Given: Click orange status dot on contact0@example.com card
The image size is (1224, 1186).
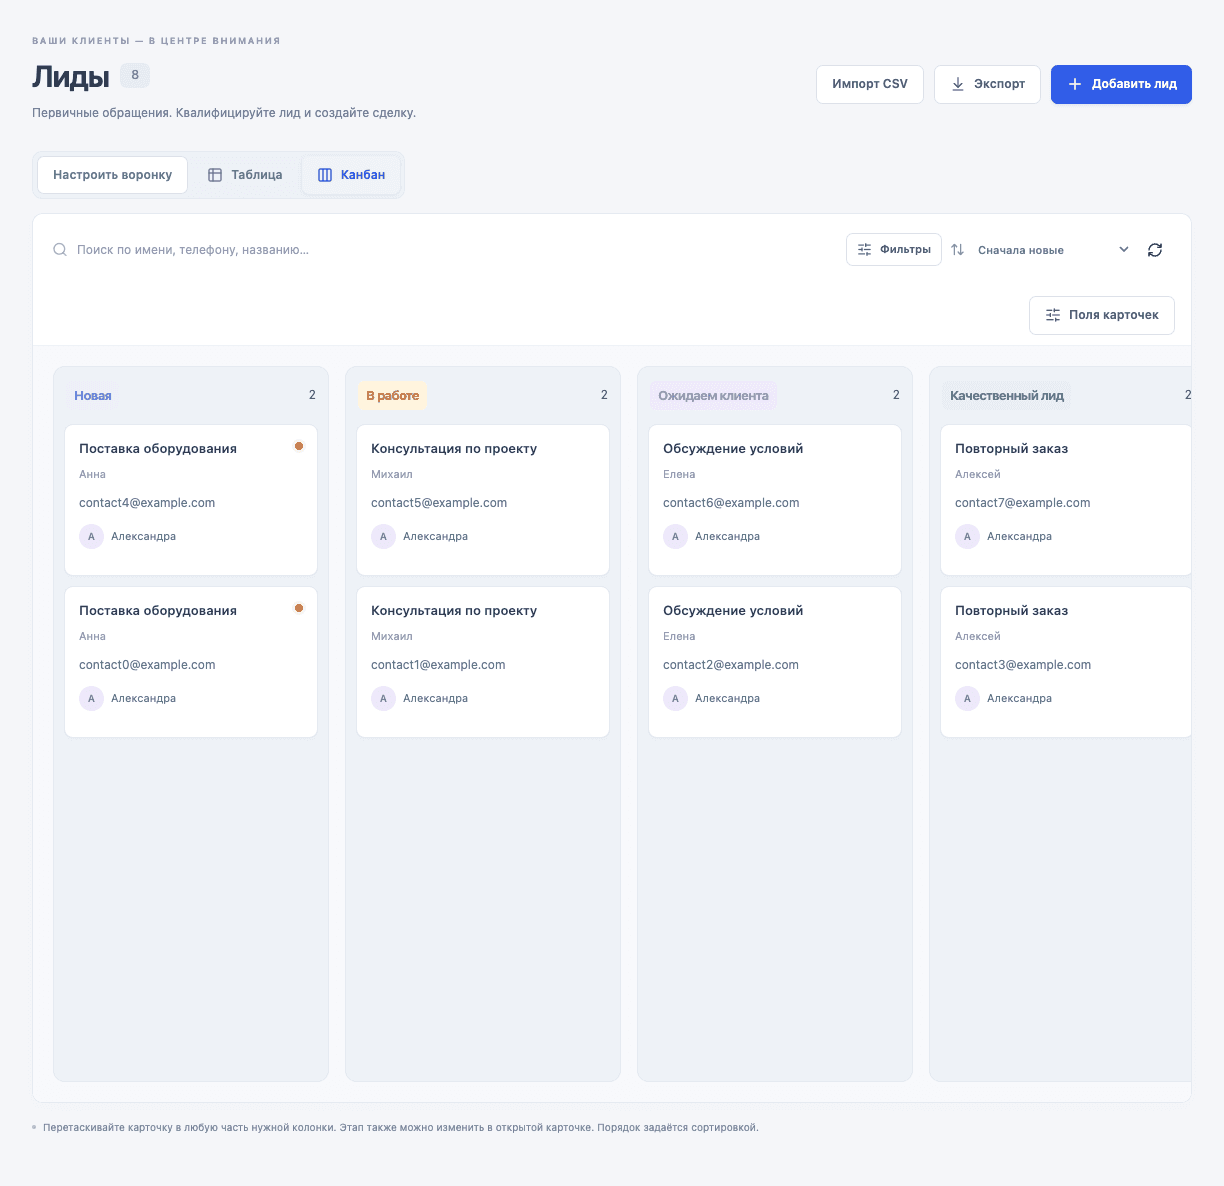Looking at the screenshot, I should (x=299, y=608).
